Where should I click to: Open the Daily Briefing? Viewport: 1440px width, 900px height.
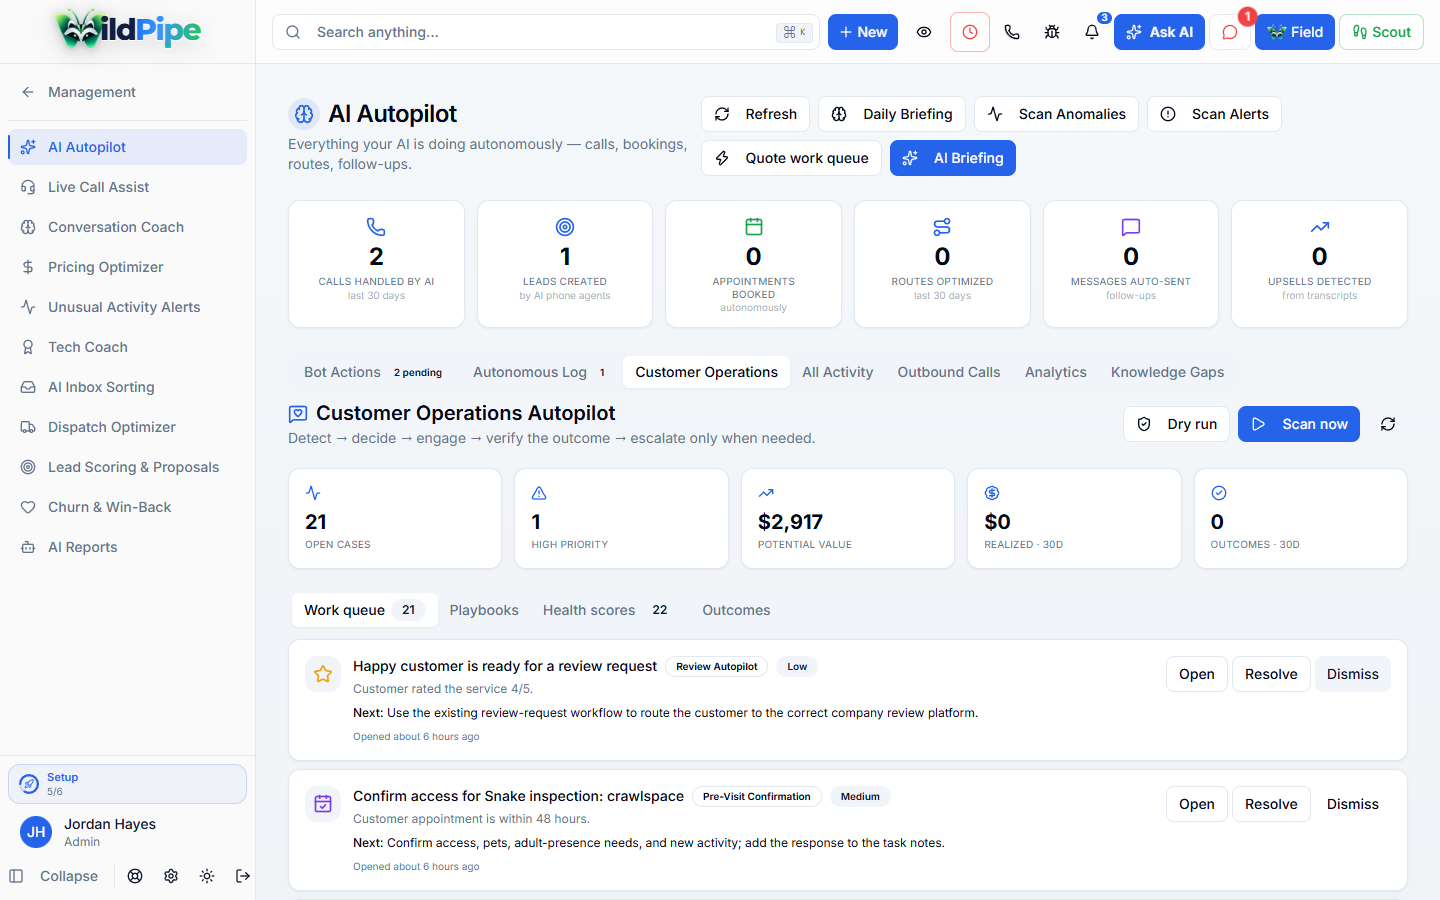click(892, 114)
